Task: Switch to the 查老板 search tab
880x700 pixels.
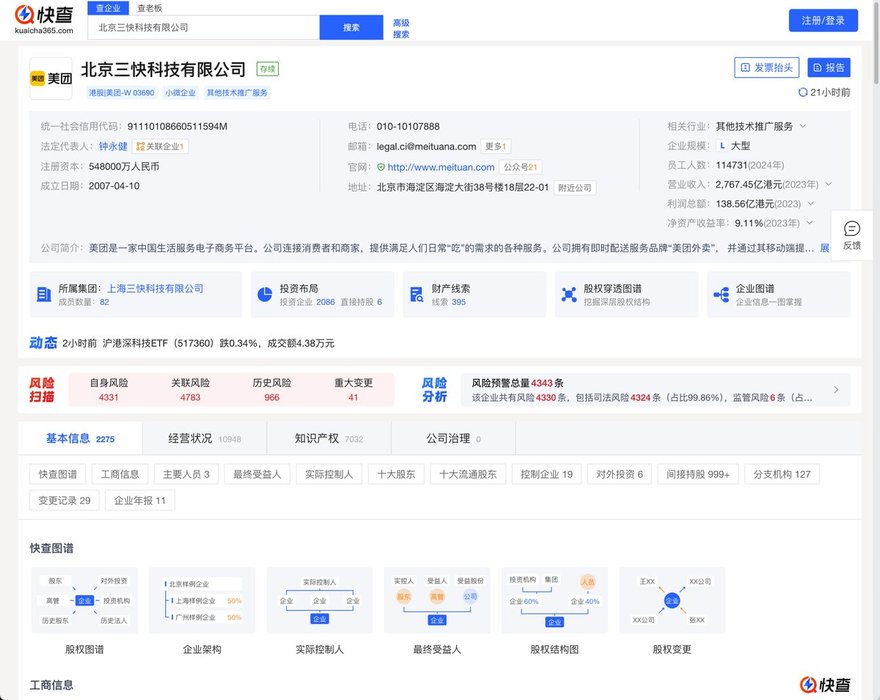Action: tap(149, 8)
